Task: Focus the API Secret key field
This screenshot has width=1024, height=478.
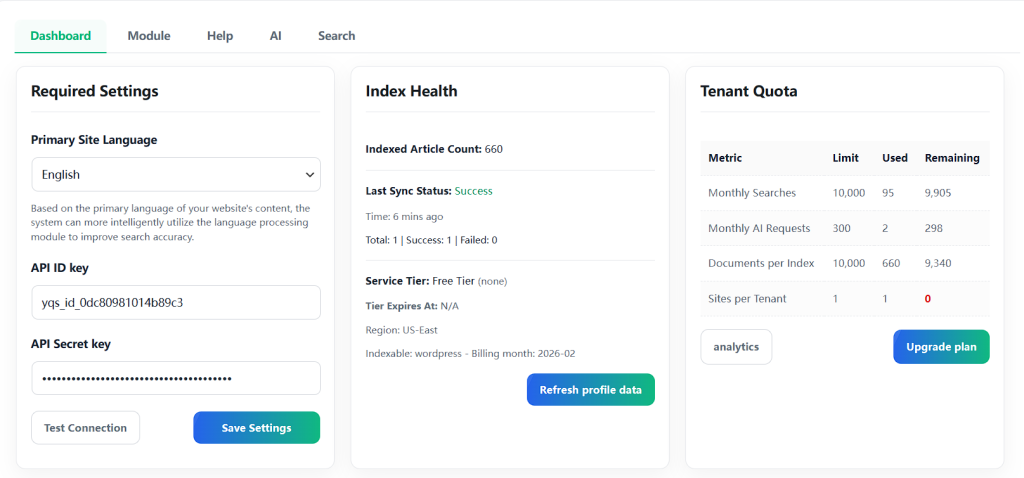Action: click(x=176, y=378)
